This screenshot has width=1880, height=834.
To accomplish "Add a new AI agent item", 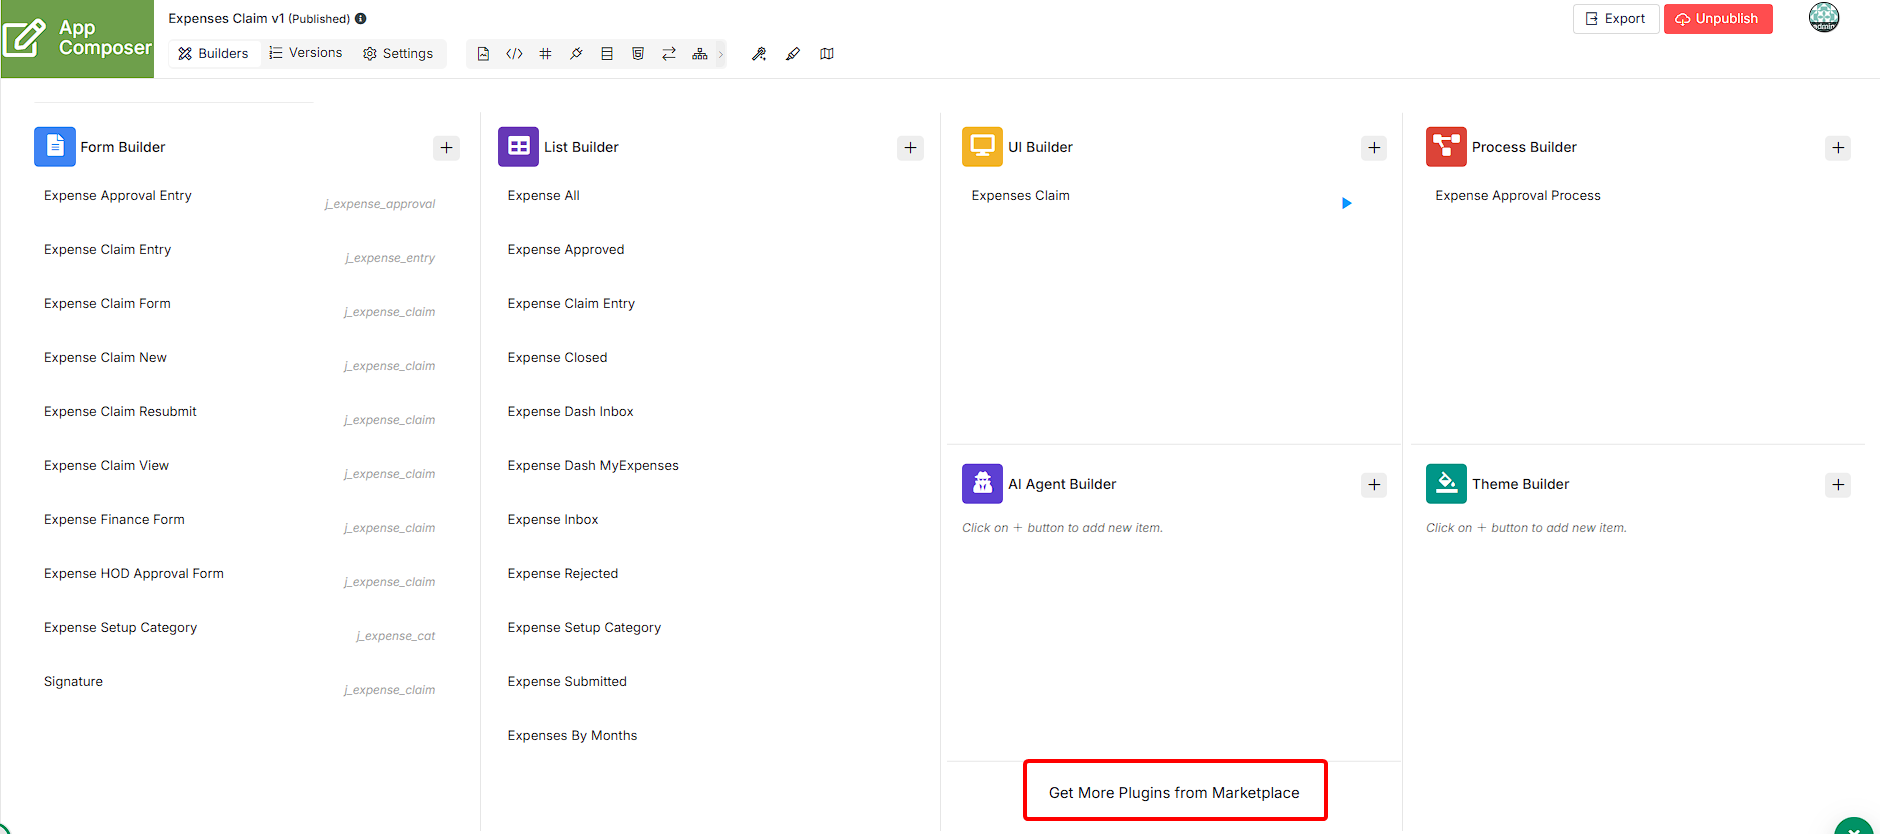I will [1375, 485].
